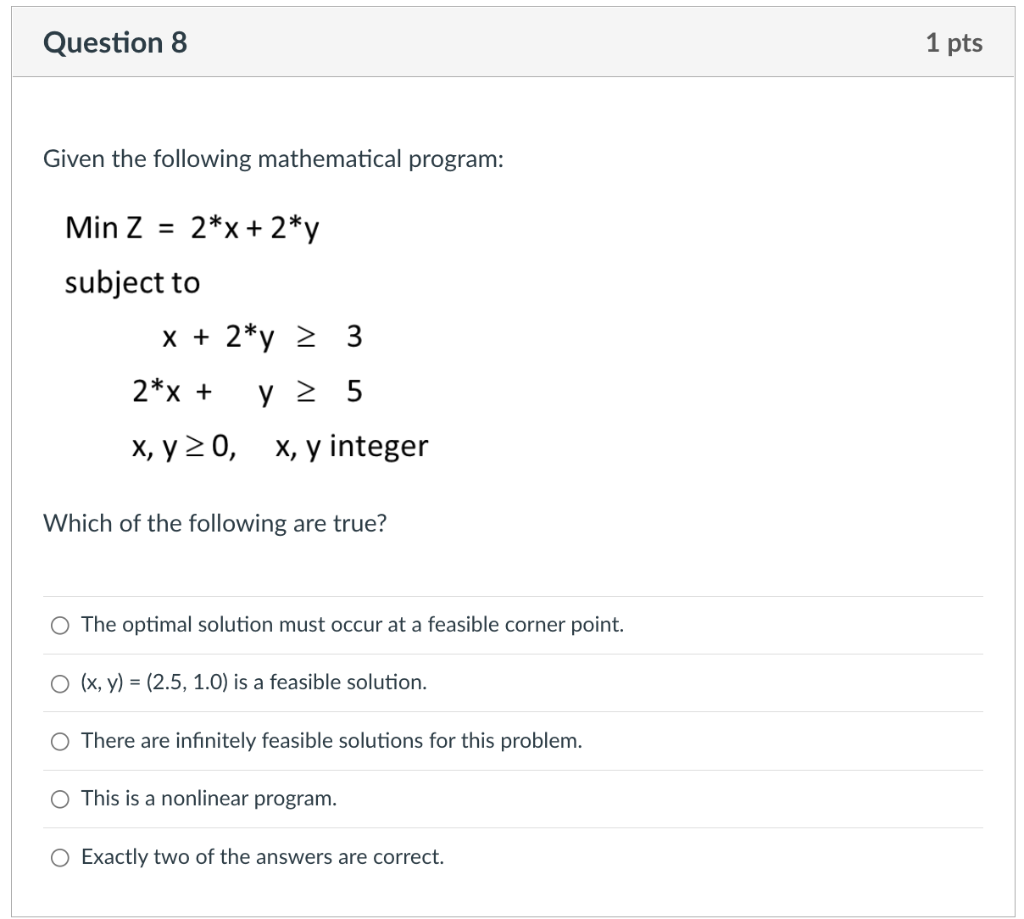Pick 'Exactly two of the answers are correct'
Image resolution: width=1024 pixels, height=919 pixels.
(60, 857)
